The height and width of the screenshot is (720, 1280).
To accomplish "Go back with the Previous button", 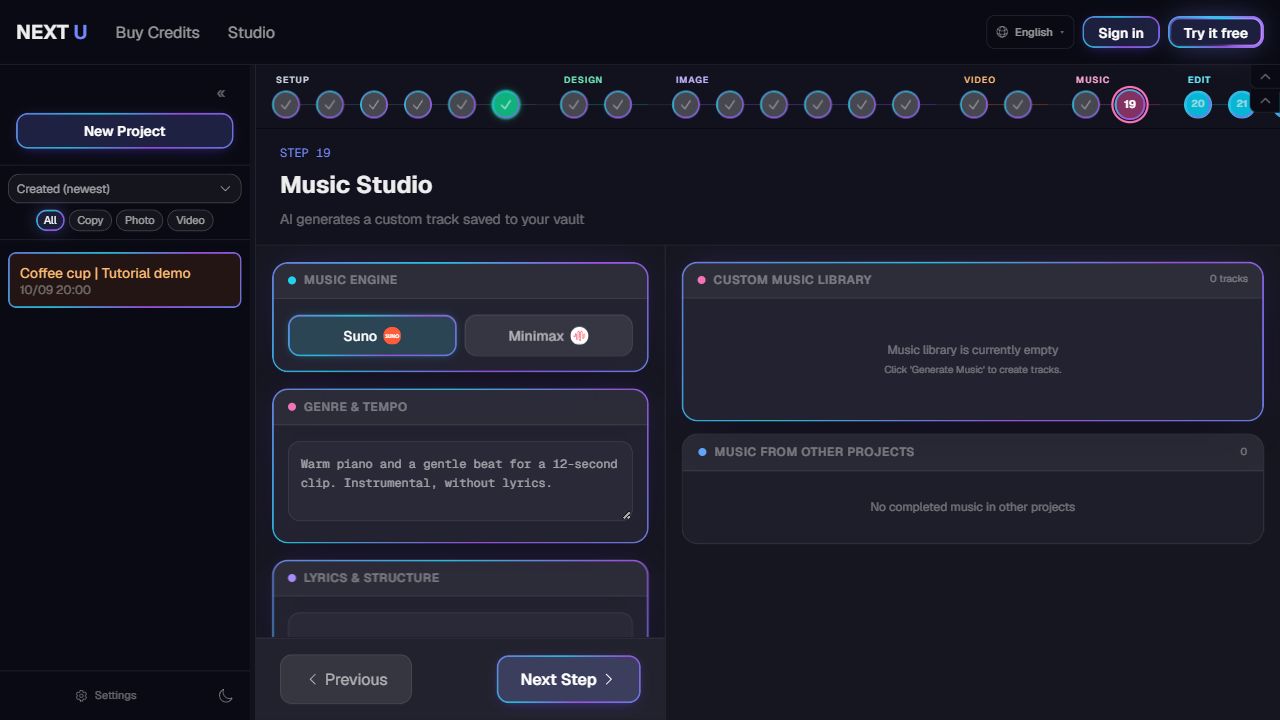I will [x=346, y=679].
